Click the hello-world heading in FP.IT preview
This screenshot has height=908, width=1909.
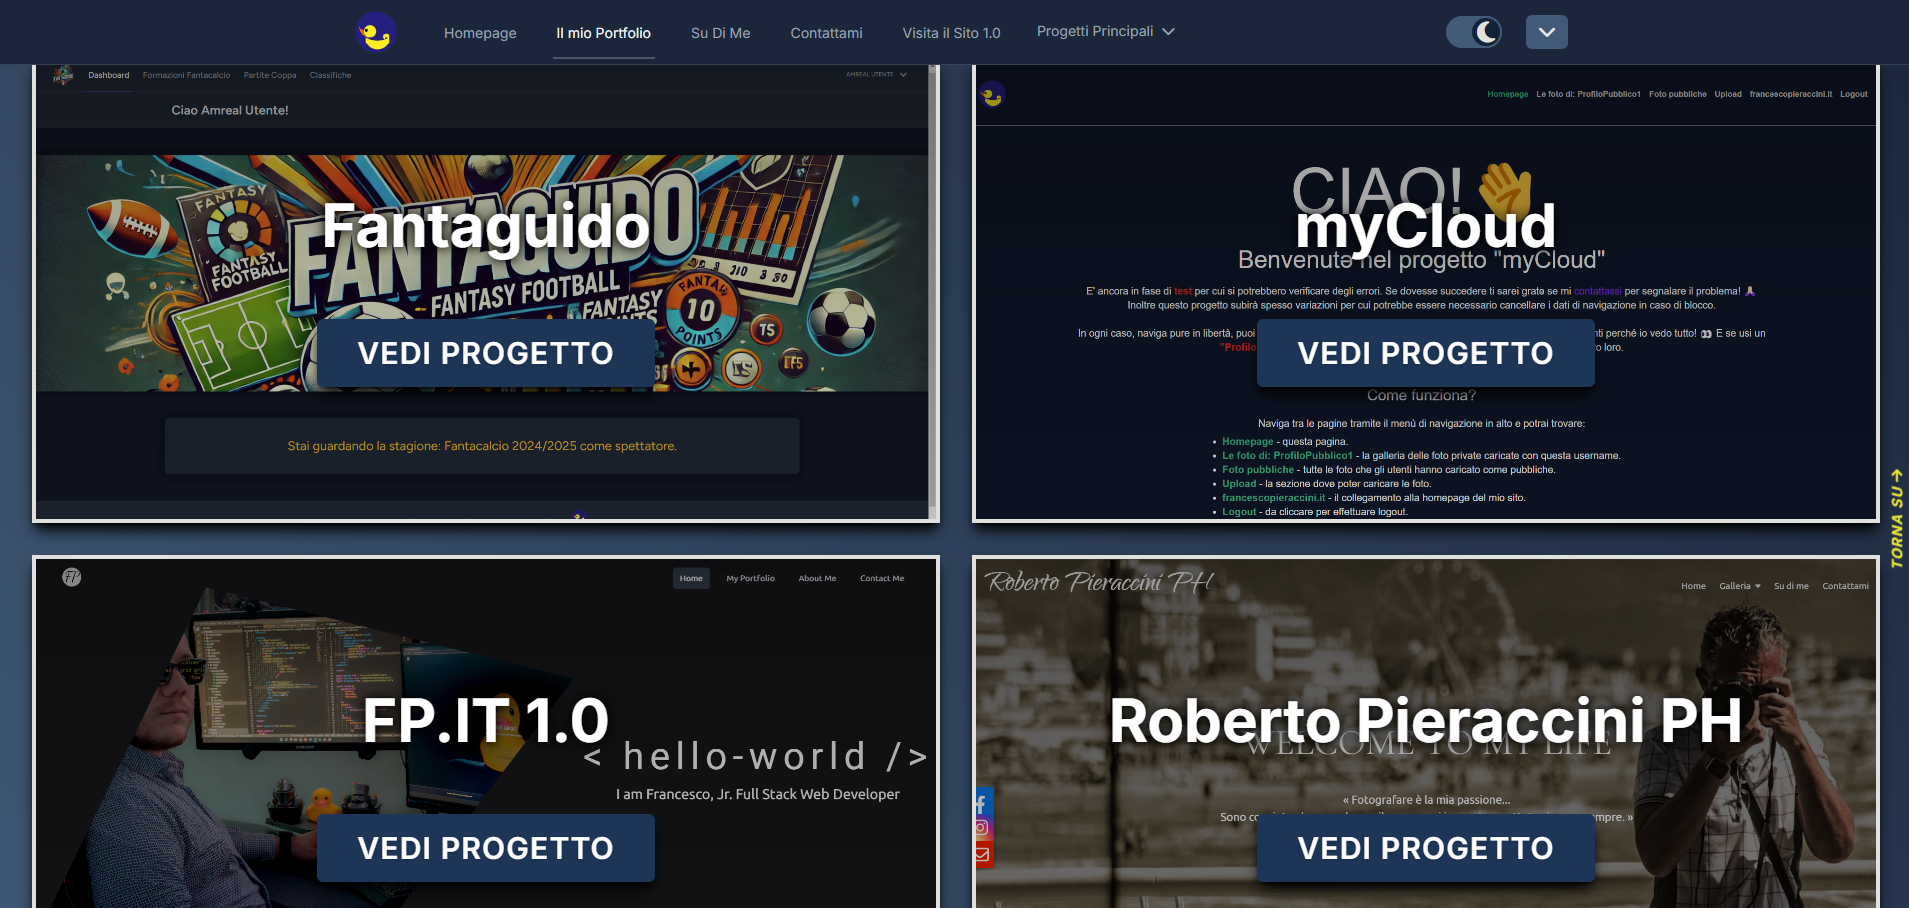pyautogui.click(x=756, y=756)
